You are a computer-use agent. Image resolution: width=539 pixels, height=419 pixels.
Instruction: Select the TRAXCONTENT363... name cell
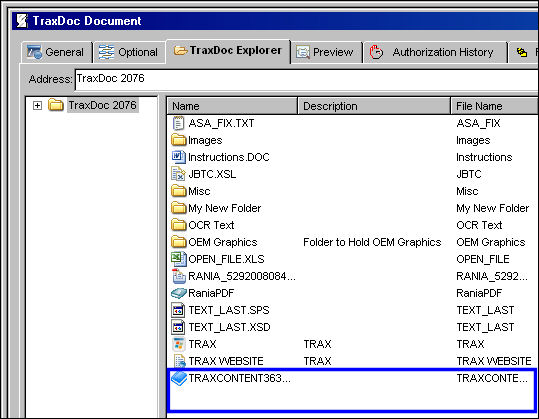click(240, 378)
